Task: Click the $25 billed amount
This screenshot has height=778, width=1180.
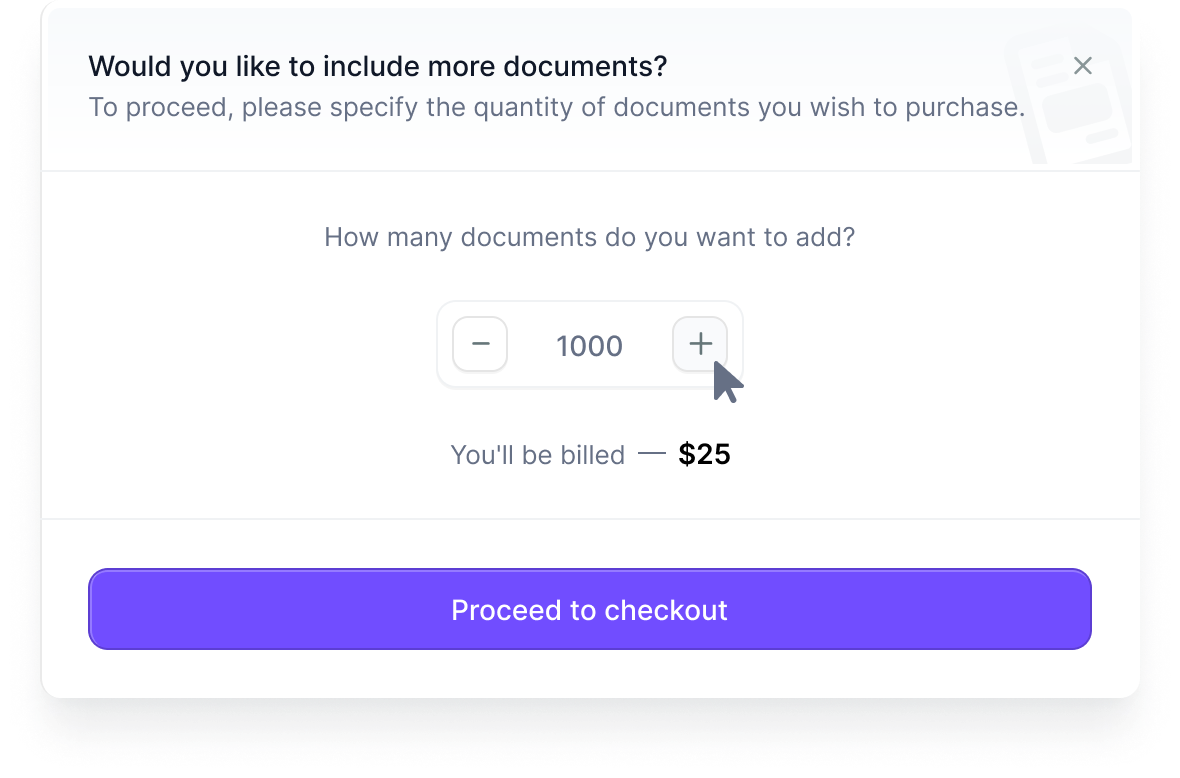Action: click(704, 454)
